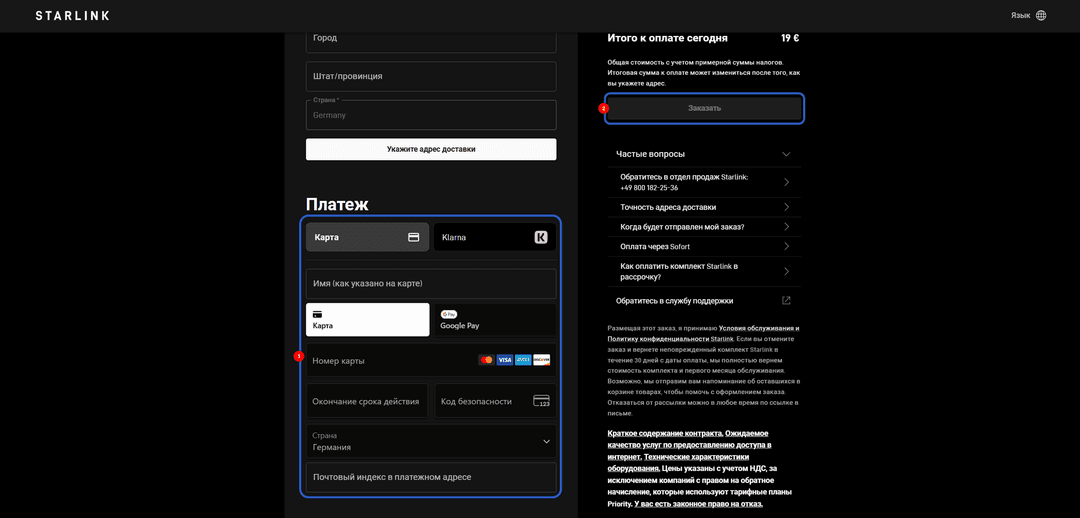Click the Платеж heading
The image size is (1080, 518).
(338, 205)
